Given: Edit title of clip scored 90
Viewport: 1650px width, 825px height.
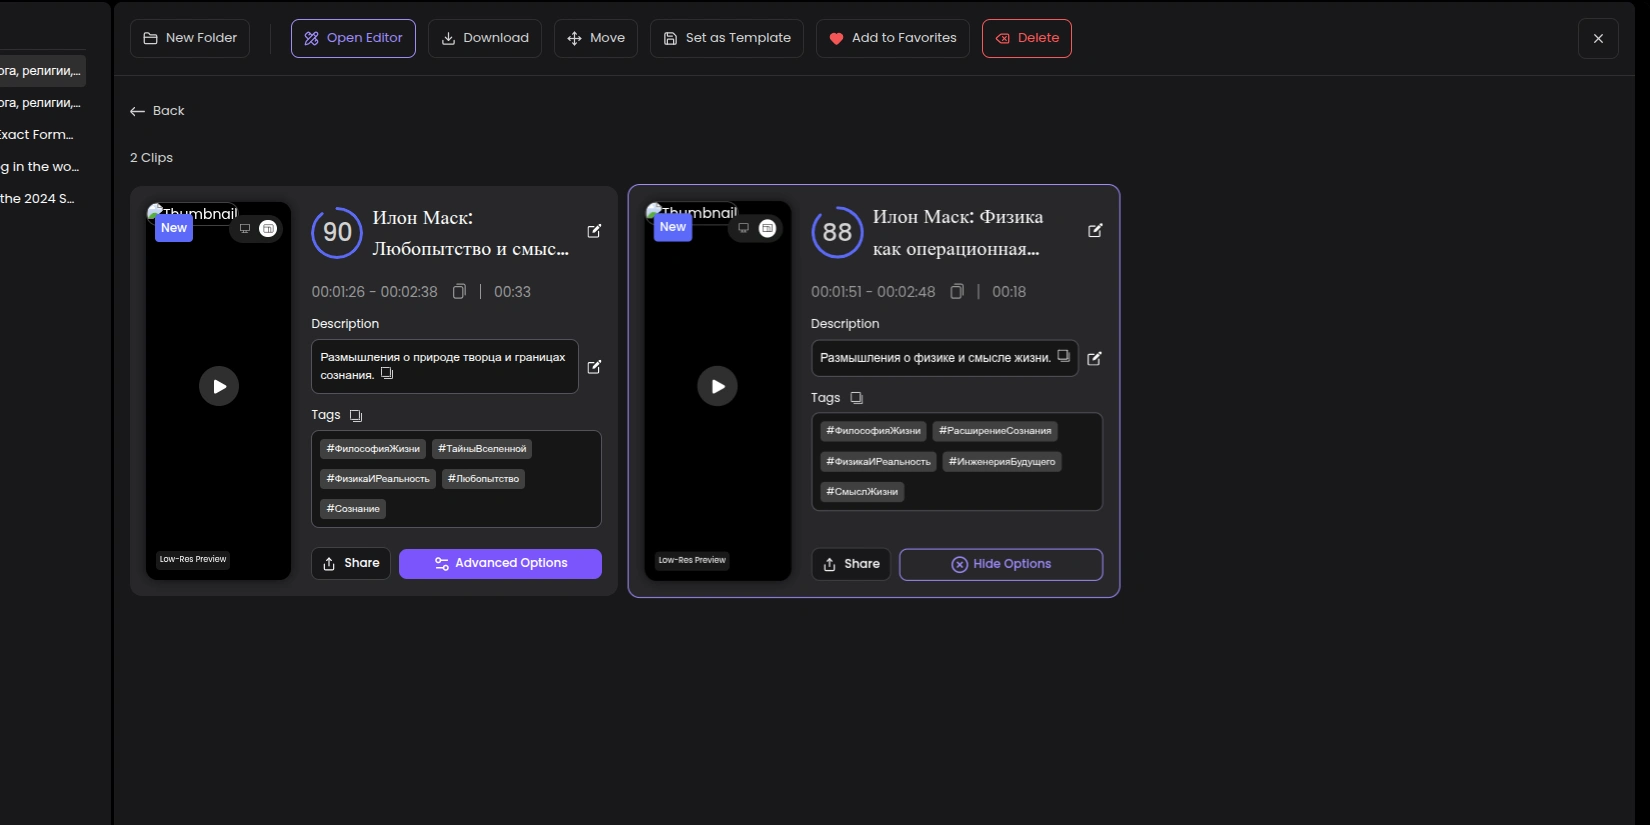Looking at the screenshot, I should [x=594, y=231].
